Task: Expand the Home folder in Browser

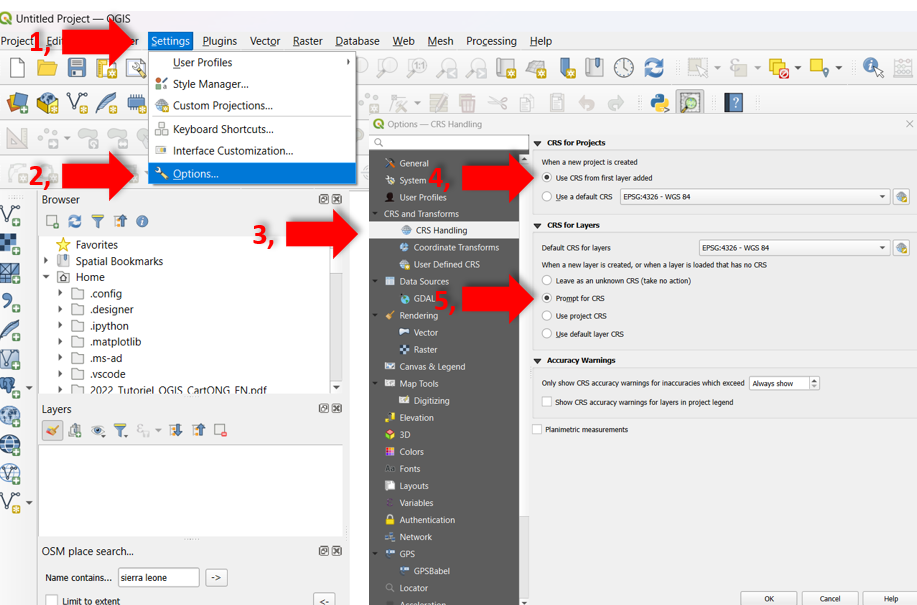Action: 46,277
